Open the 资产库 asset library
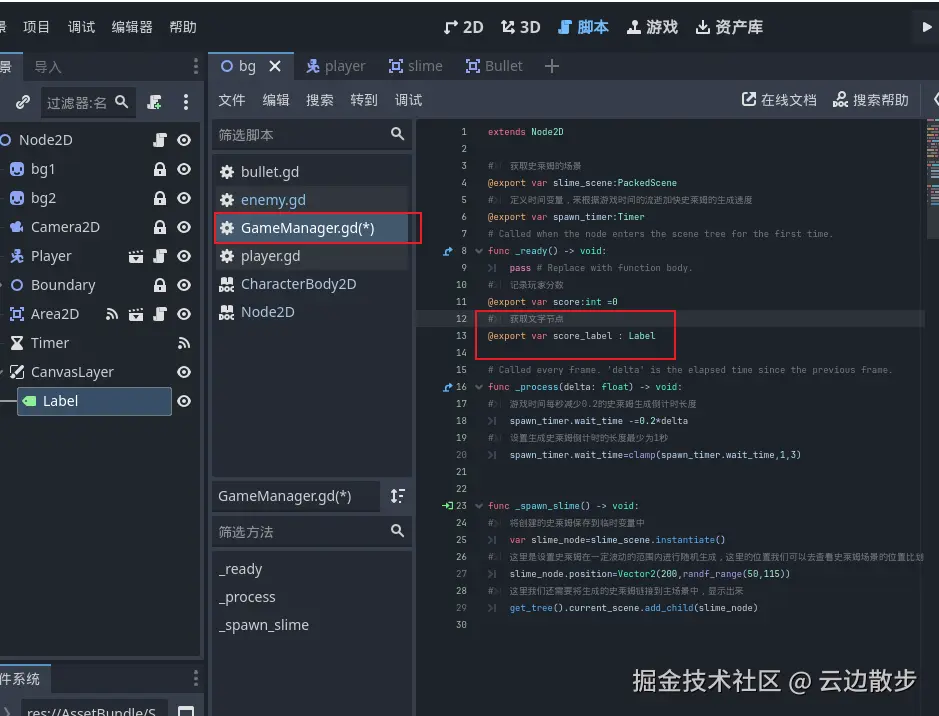939x716 pixels. (x=729, y=27)
